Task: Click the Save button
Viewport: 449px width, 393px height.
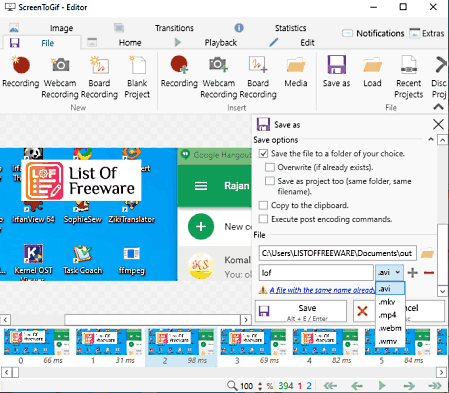Action: (x=301, y=311)
